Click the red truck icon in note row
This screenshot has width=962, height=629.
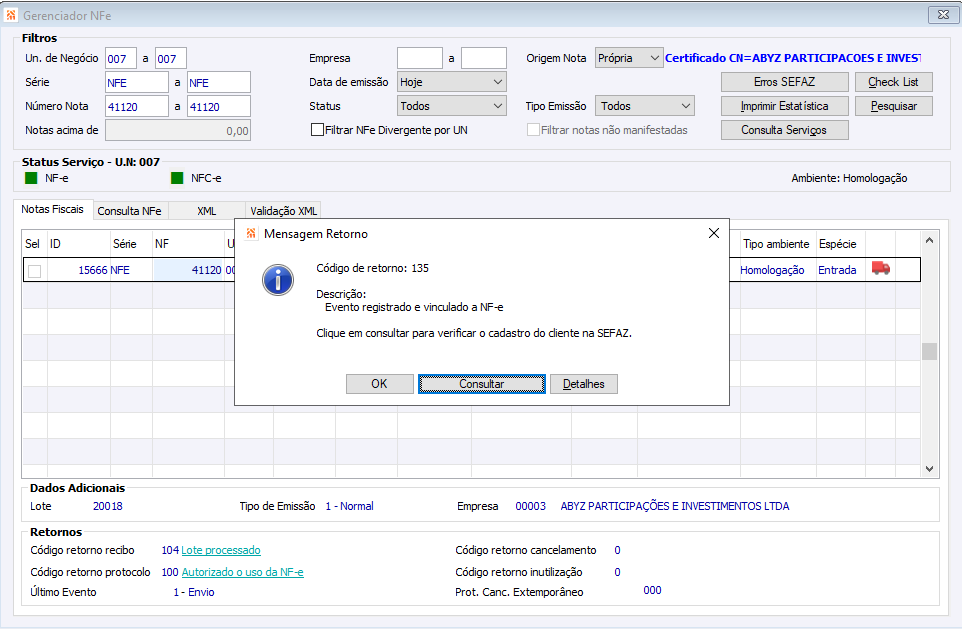pos(880,269)
